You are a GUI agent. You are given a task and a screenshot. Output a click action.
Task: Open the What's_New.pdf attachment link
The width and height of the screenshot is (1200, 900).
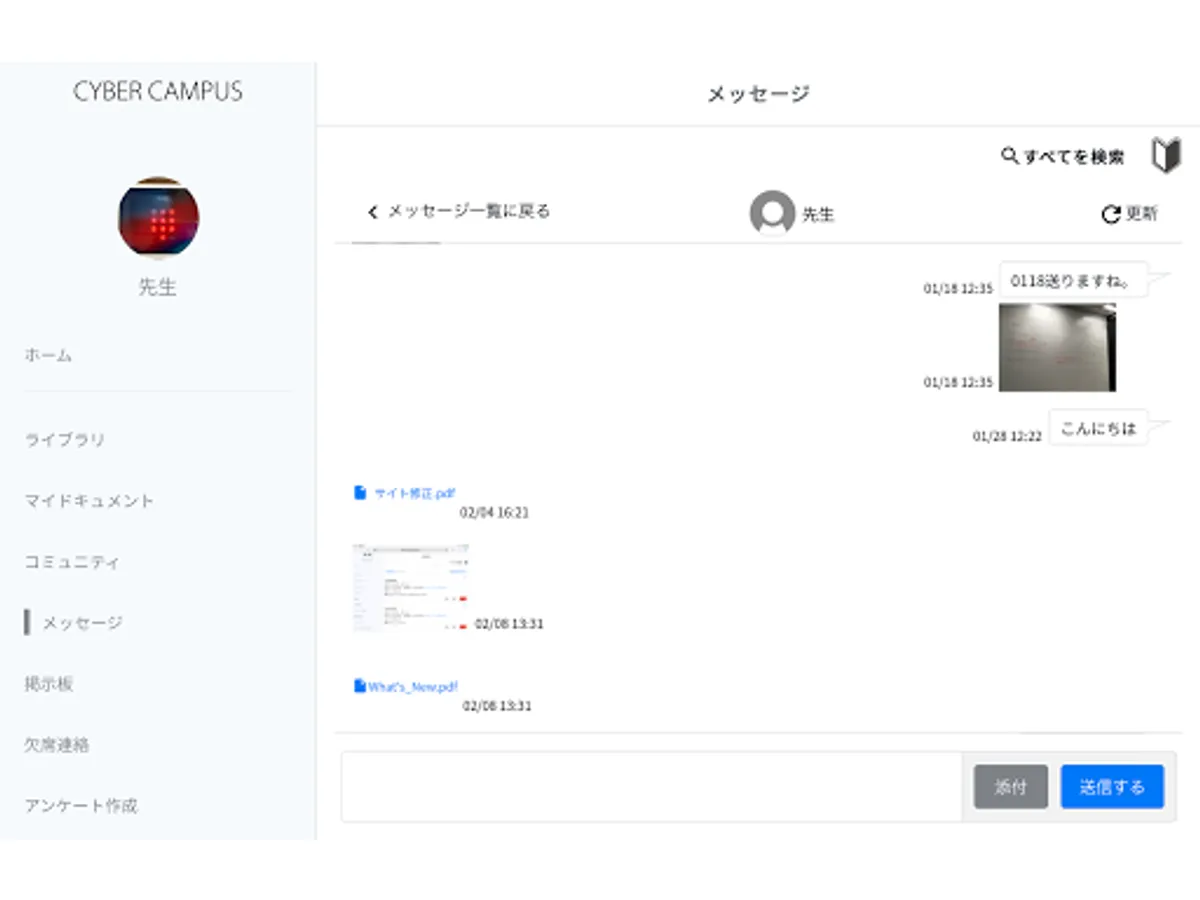point(413,687)
